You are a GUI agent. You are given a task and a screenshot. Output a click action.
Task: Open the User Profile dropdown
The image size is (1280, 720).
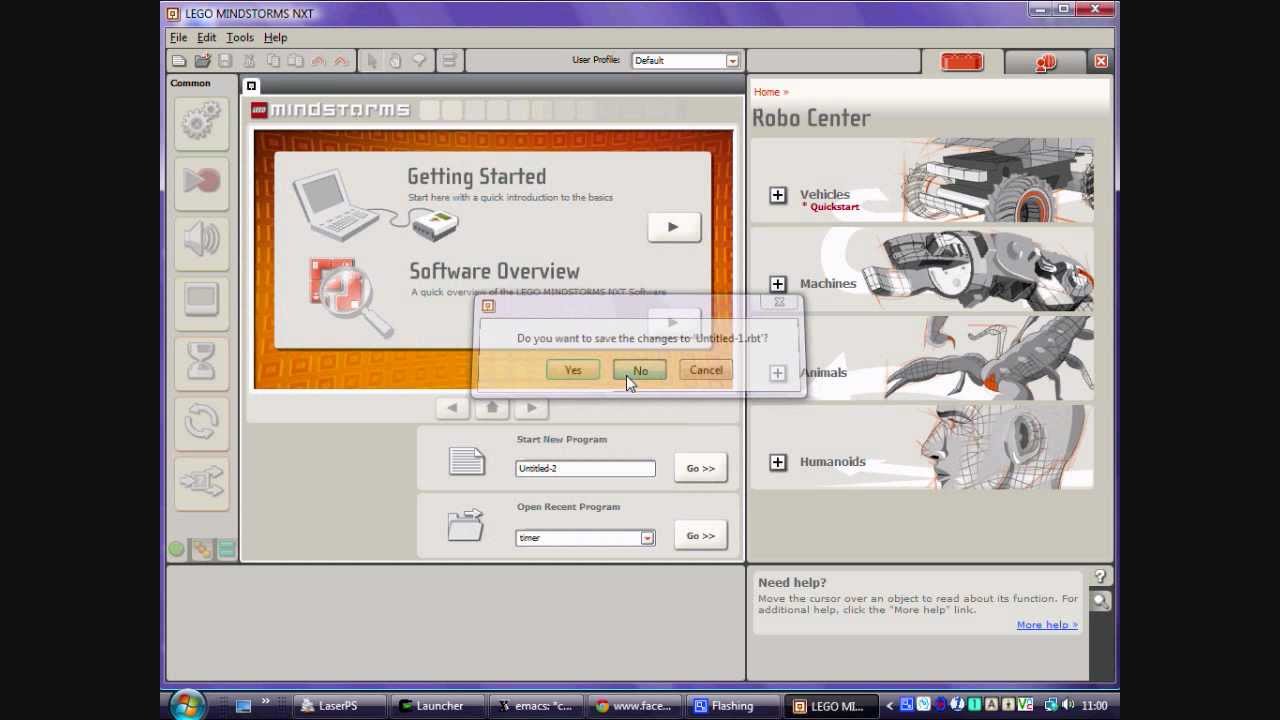click(x=732, y=61)
